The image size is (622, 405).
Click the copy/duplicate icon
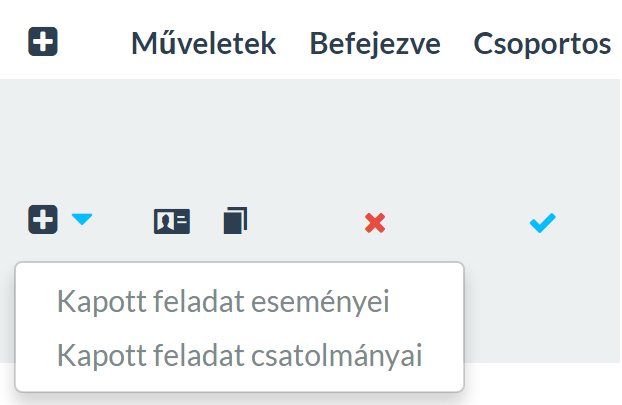pyautogui.click(x=235, y=220)
